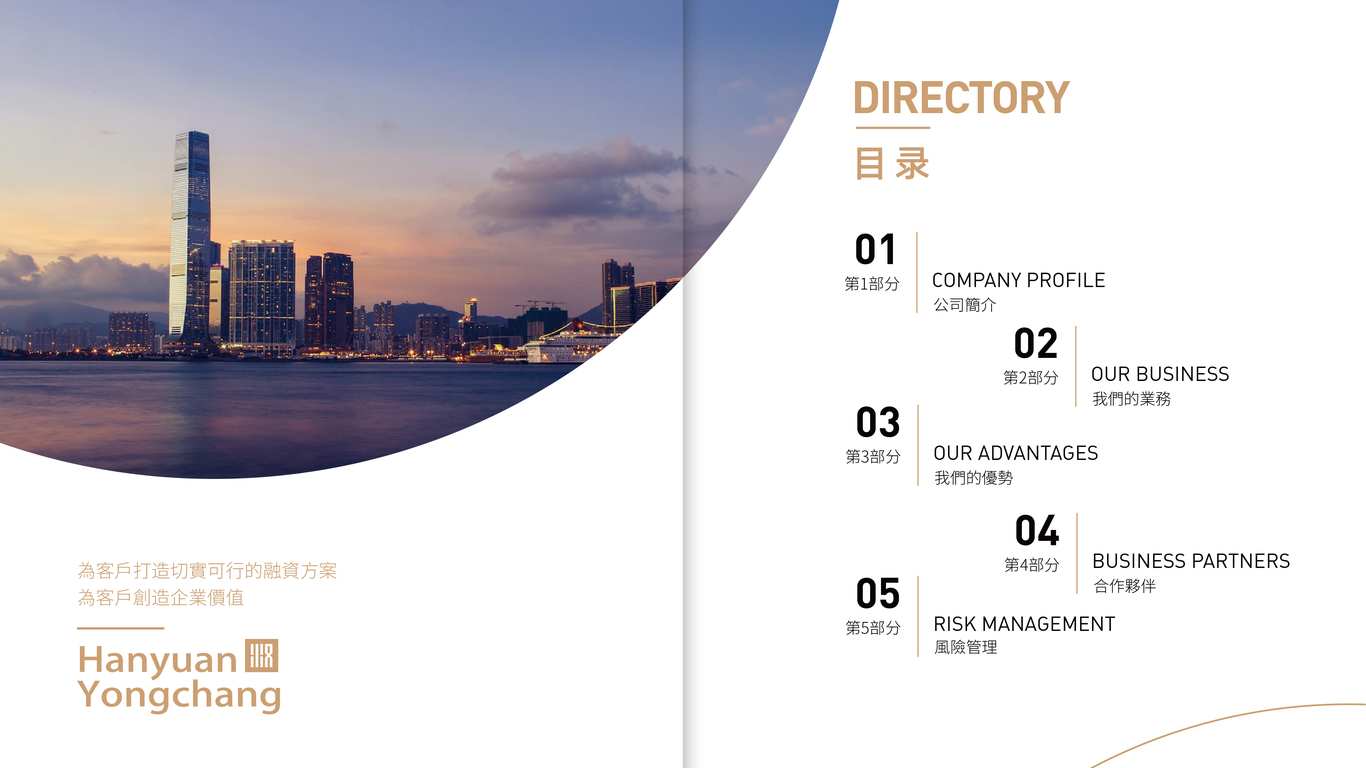Click the 公司簡介 subtitle

point(965,305)
